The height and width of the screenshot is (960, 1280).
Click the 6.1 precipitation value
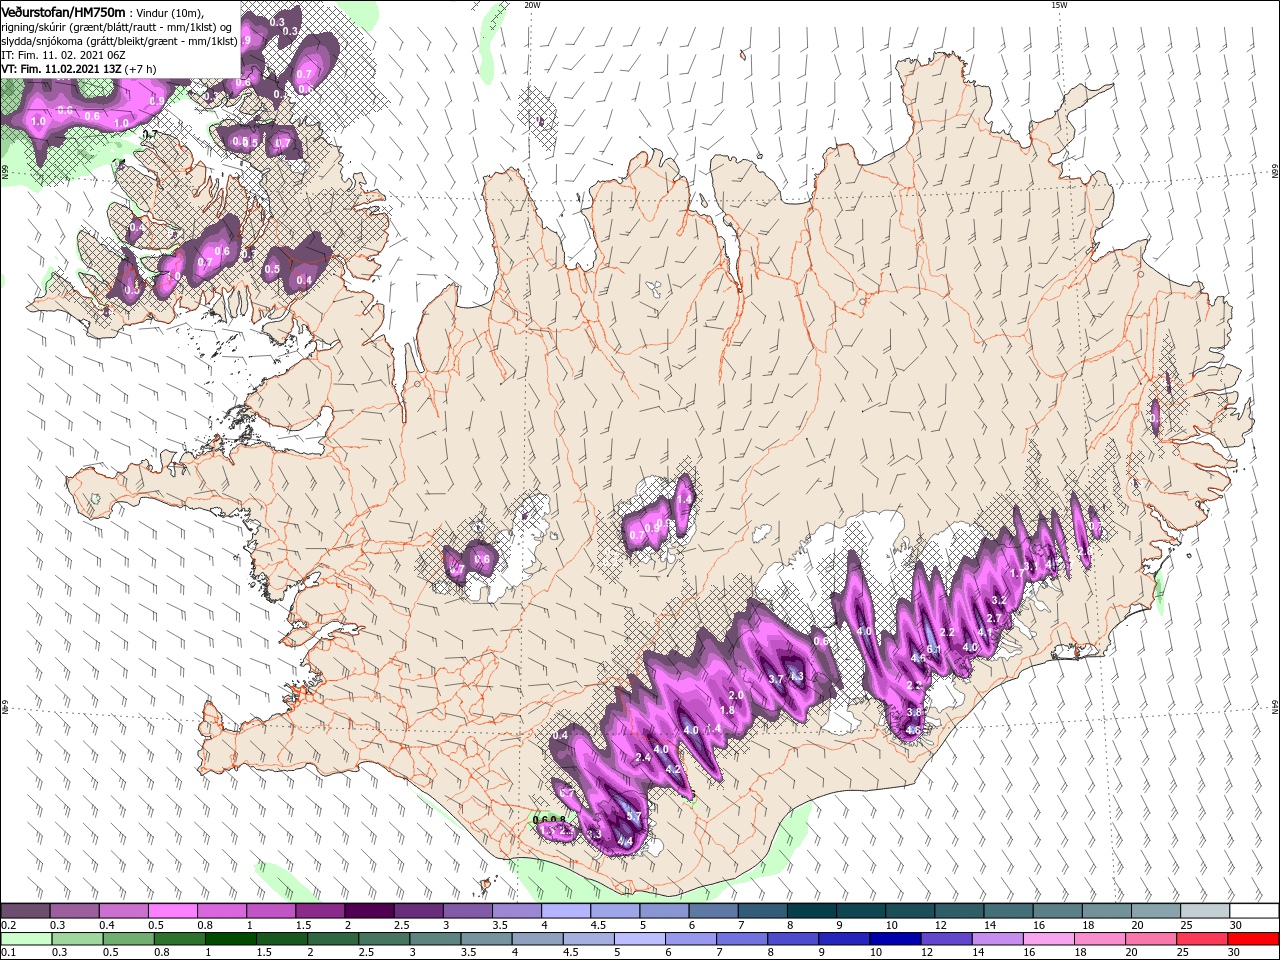click(x=935, y=649)
